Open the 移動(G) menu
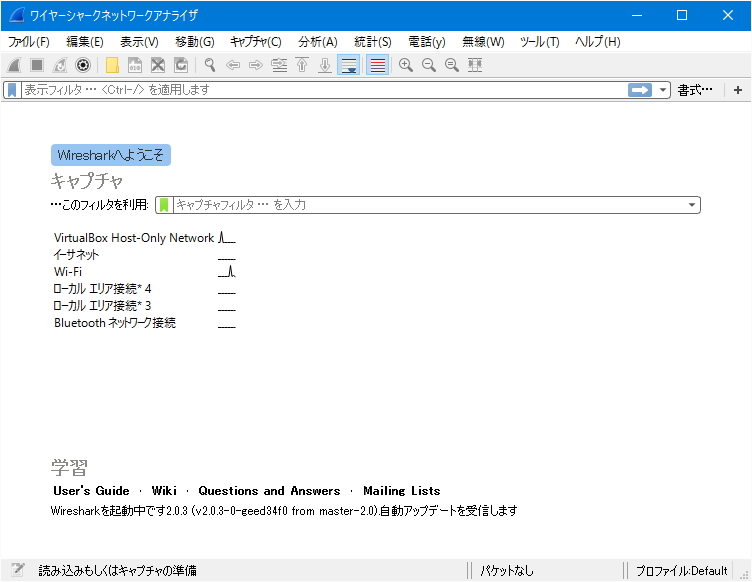752x582 pixels. tap(194, 42)
